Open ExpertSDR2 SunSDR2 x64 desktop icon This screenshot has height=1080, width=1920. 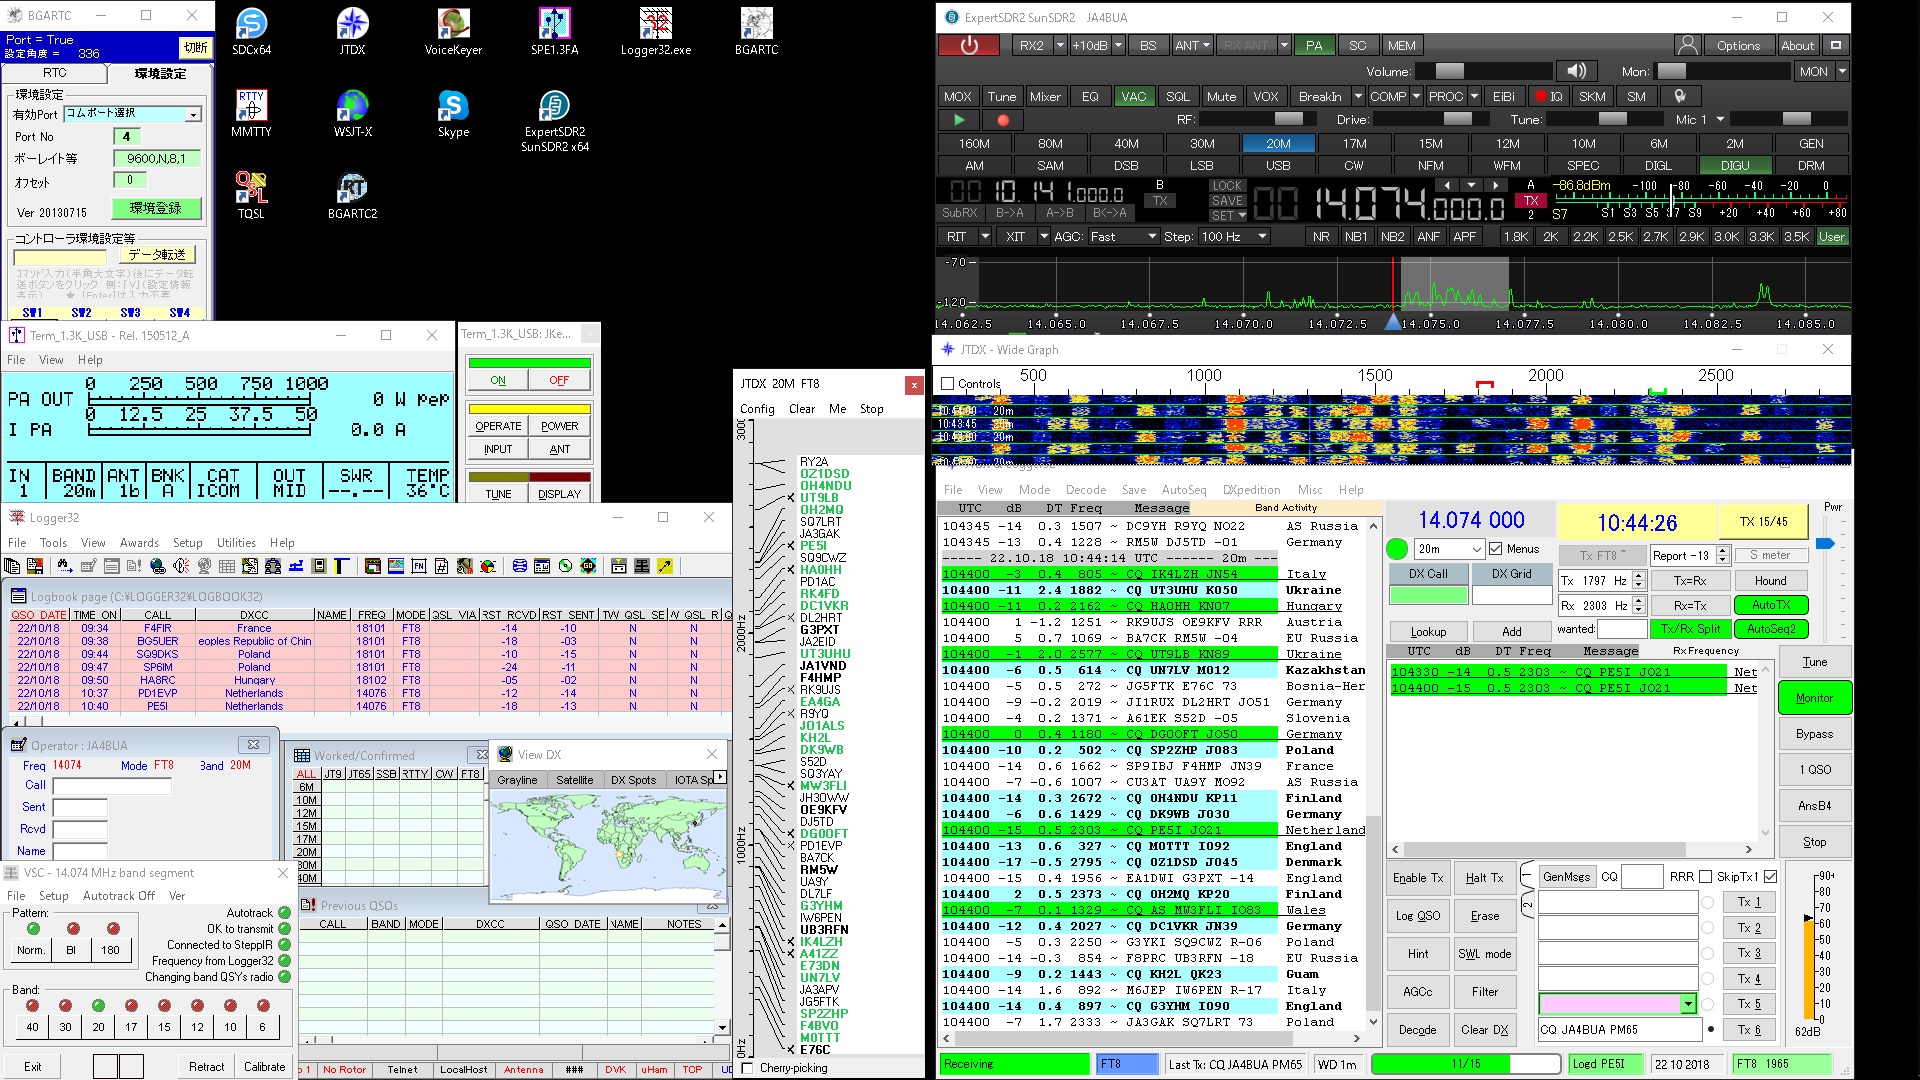pyautogui.click(x=554, y=120)
